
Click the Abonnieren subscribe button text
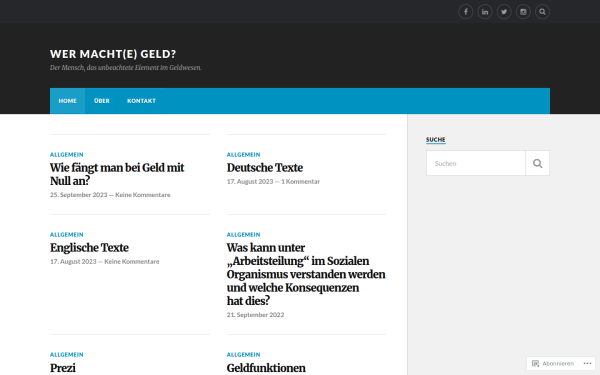click(x=558, y=364)
